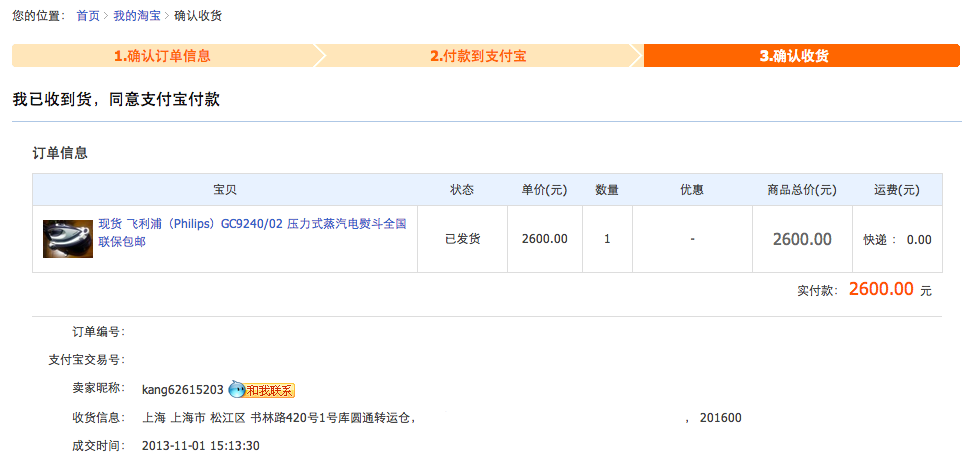
Task: Click the 运费(元) column header
Action: (x=897, y=190)
